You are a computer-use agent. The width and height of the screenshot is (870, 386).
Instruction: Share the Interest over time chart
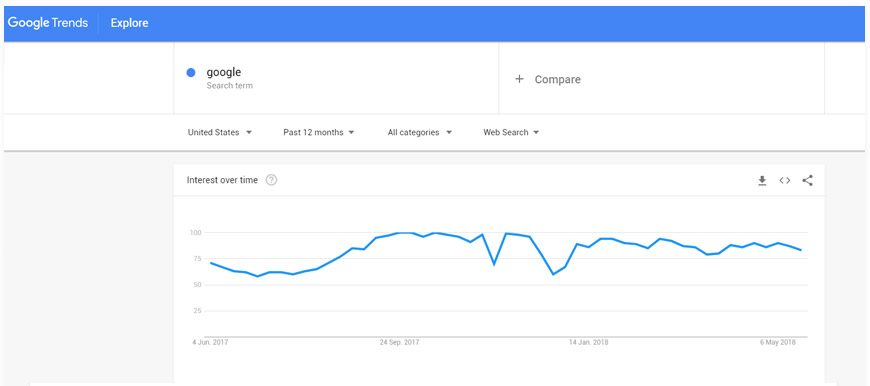(808, 180)
